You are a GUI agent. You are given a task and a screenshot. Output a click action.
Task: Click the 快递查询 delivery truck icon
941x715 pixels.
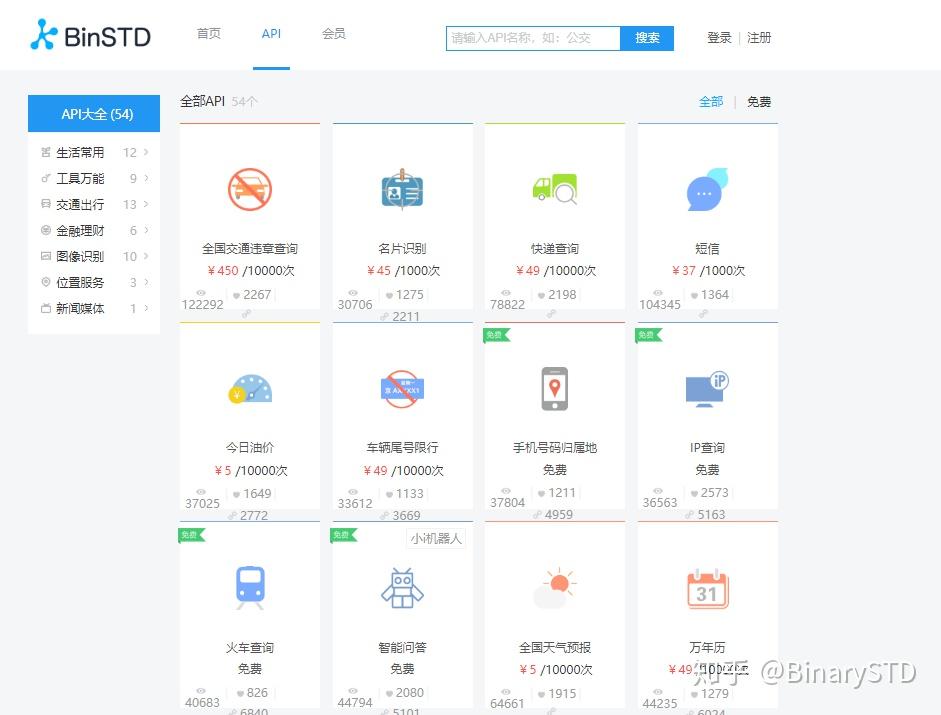(x=554, y=188)
